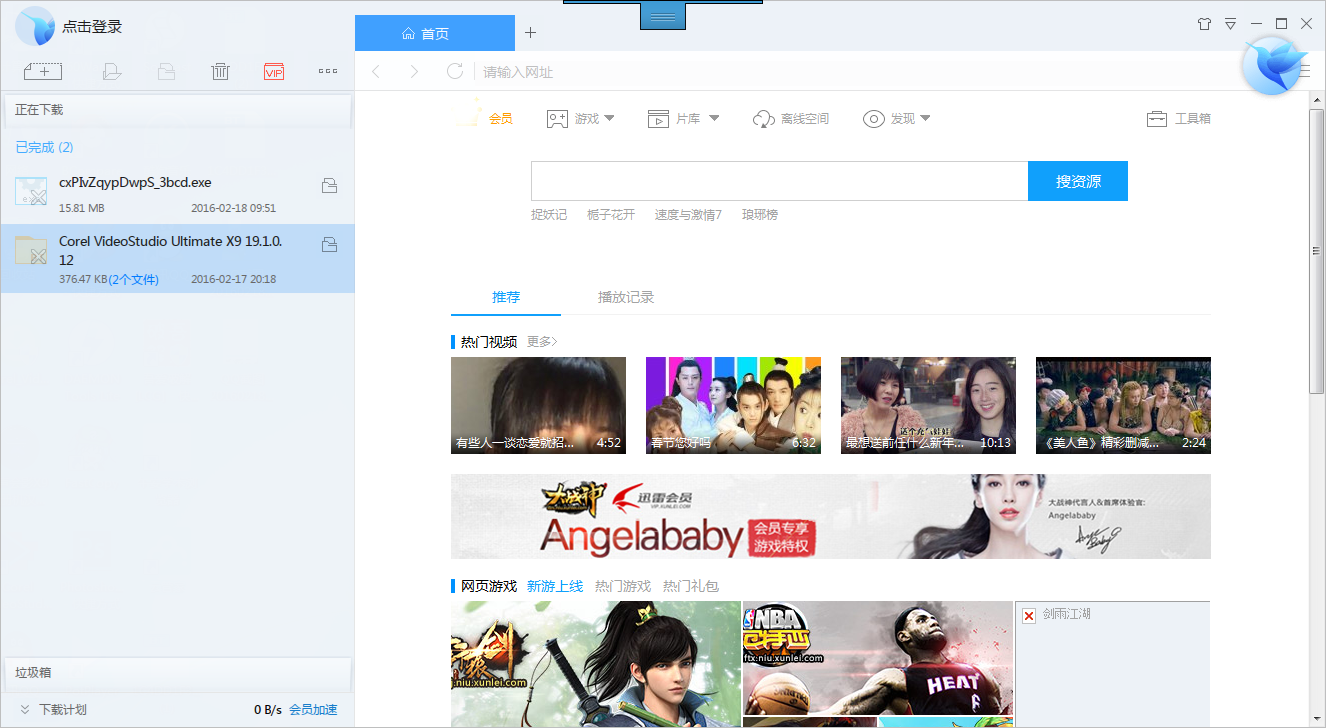Click the browser back arrow
The image size is (1326, 728).
376,71
